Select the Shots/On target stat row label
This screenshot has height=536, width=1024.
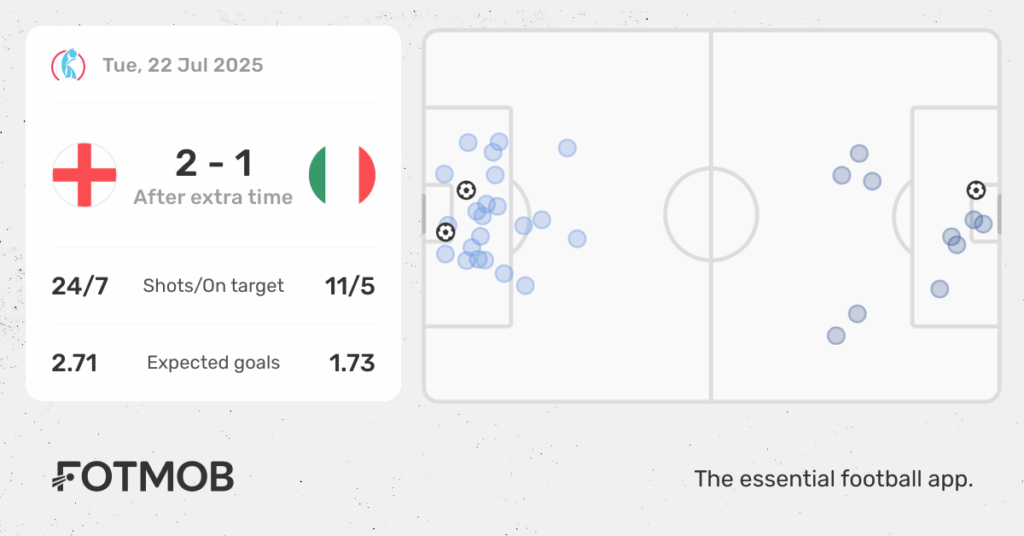[214, 286]
